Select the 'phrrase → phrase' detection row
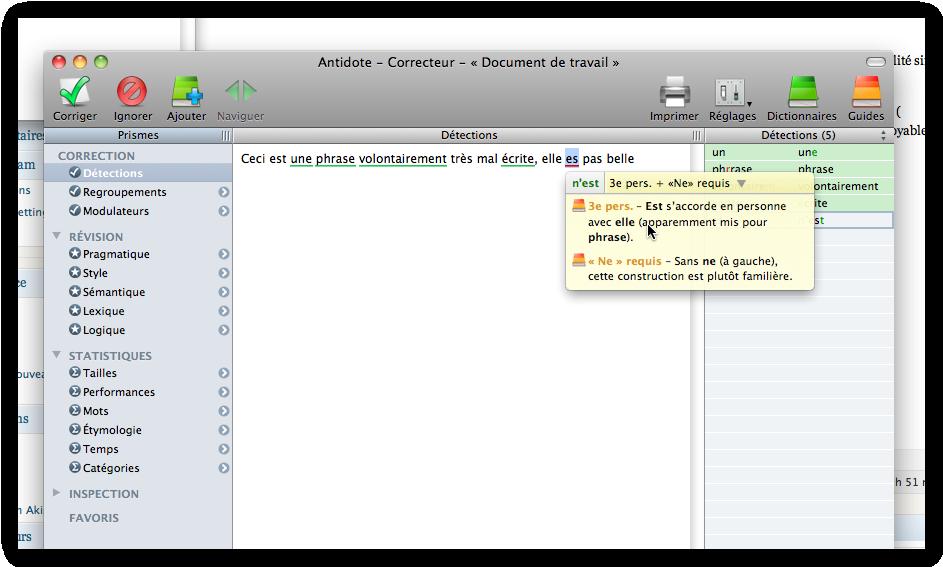Viewport: 943px width, 567px height. pyautogui.click(x=799, y=168)
